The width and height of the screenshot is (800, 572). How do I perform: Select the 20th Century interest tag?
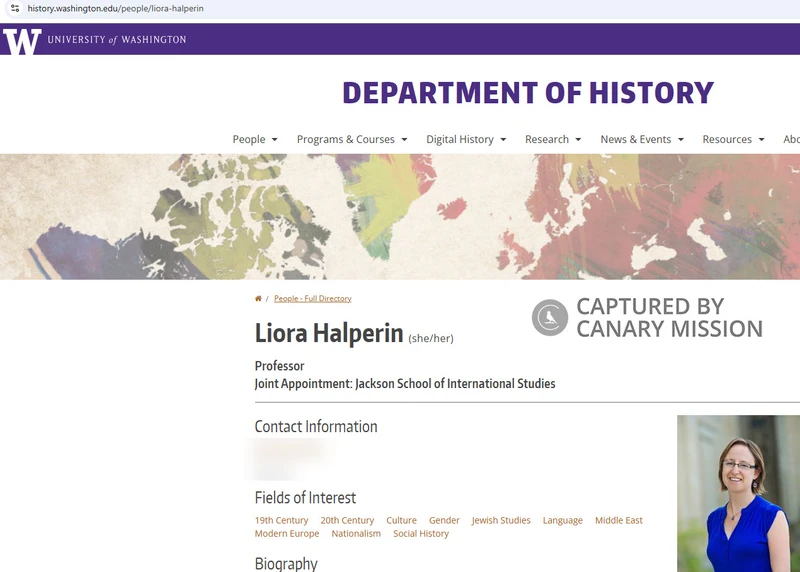[347, 520]
